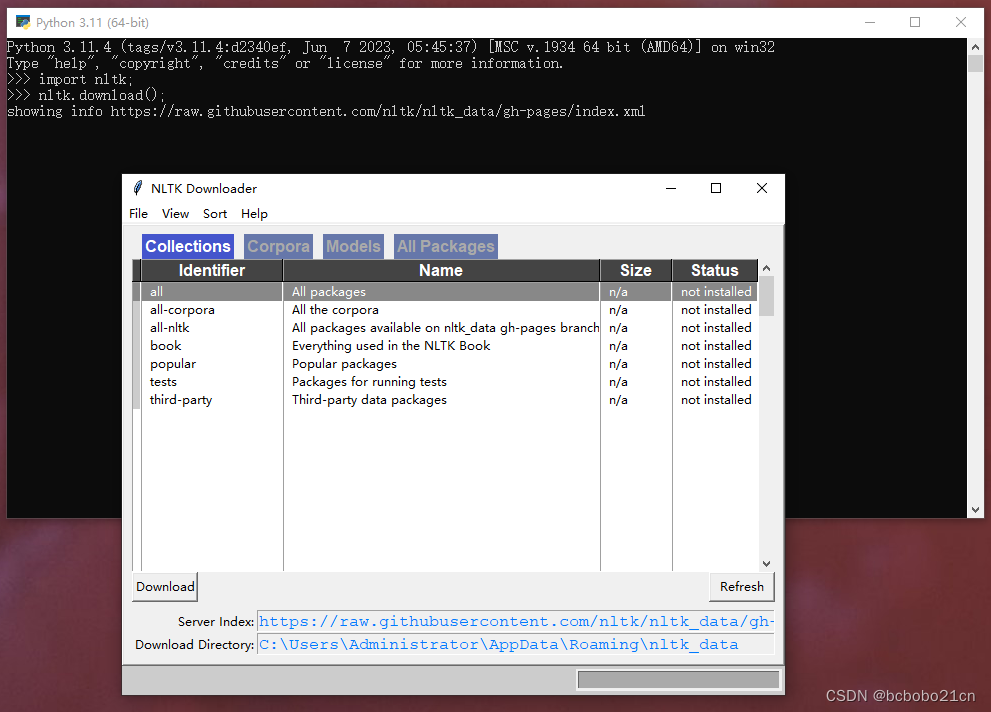This screenshot has height=712, width=991.
Task: Sort by the Identifier column header
Action: [212, 270]
